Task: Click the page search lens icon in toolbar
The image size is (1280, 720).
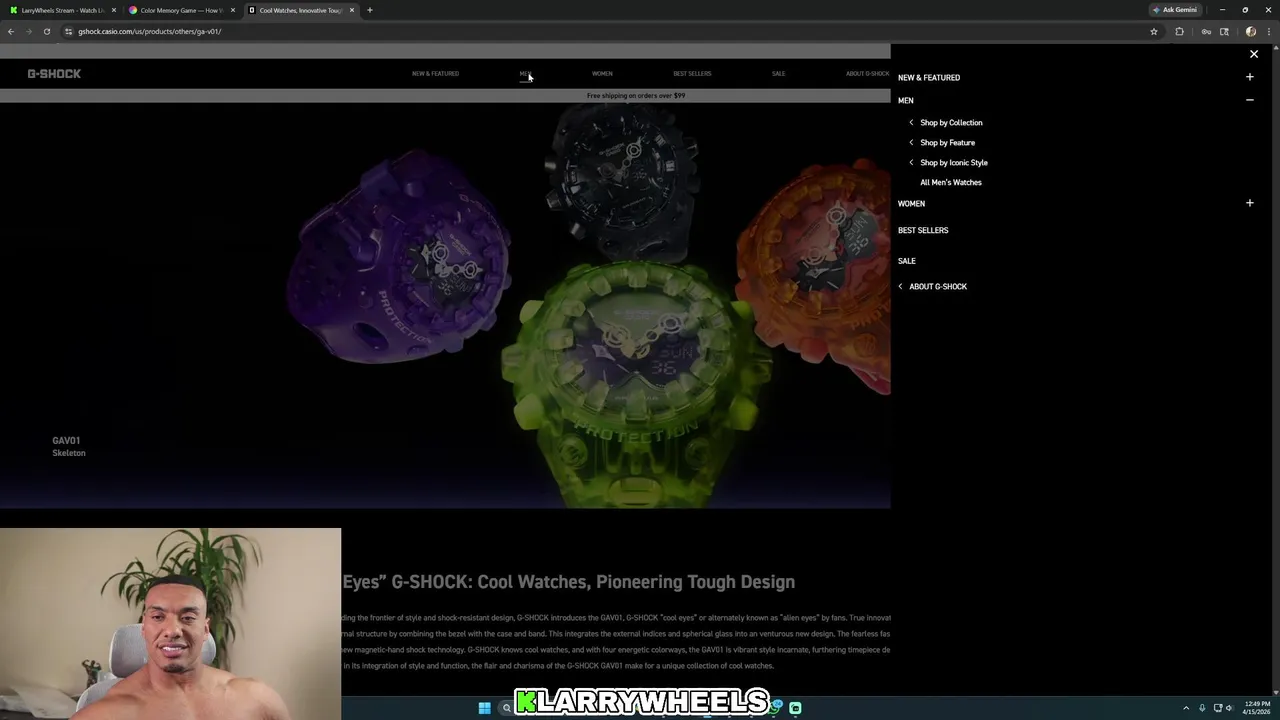Action: pyautogui.click(x=1224, y=31)
